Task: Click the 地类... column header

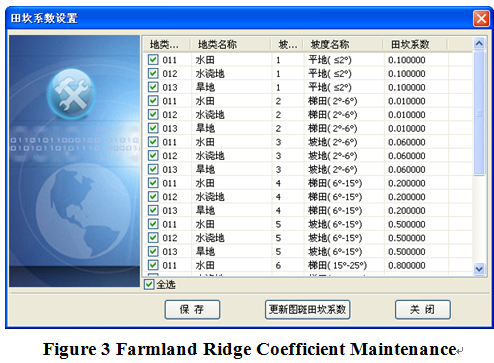Action: pos(166,44)
